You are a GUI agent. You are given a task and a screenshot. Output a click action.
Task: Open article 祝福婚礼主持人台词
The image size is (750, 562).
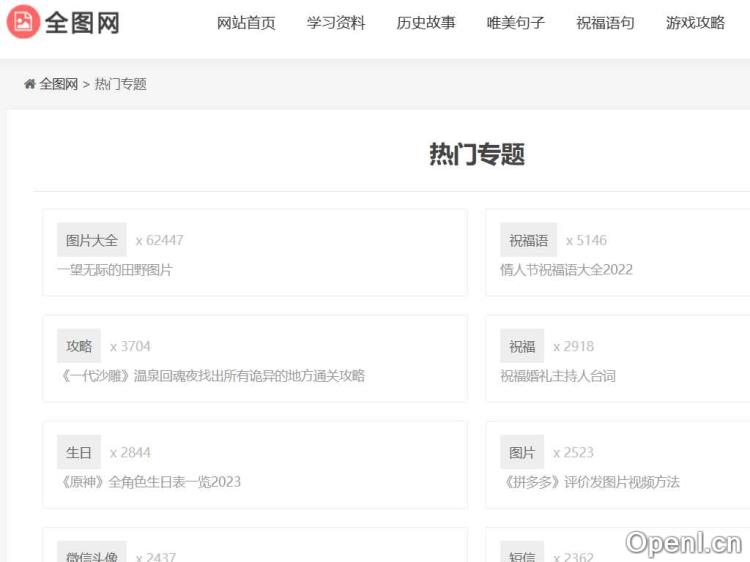(558, 376)
